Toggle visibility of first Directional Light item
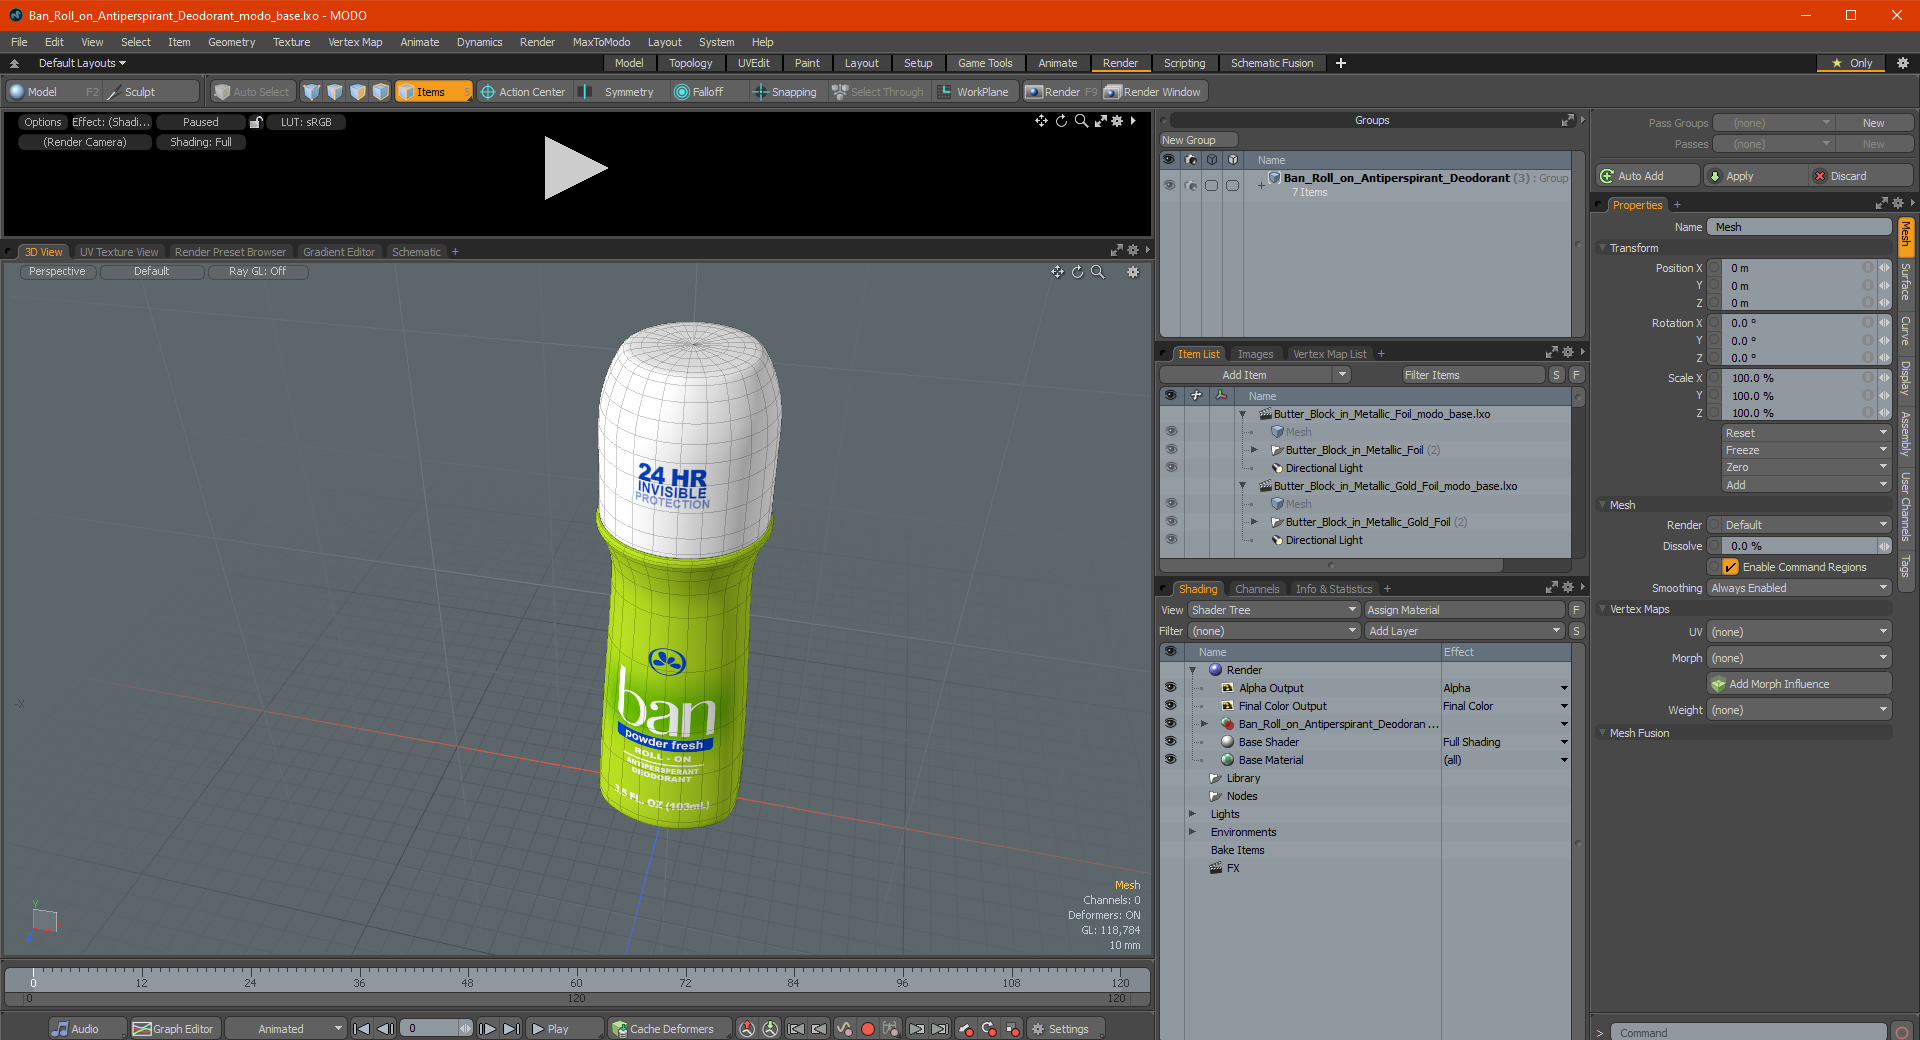1920x1040 pixels. click(x=1170, y=468)
